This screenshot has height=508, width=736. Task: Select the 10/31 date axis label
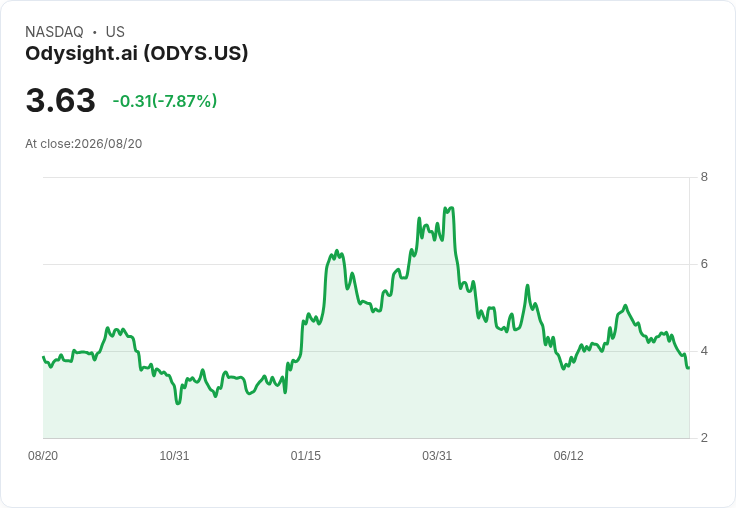(174, 455)
